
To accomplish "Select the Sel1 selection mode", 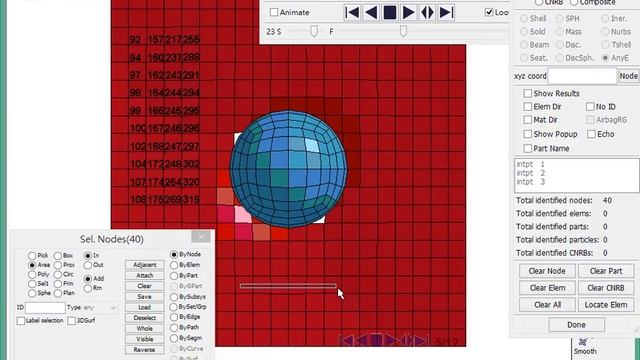I will coord(32,284).
